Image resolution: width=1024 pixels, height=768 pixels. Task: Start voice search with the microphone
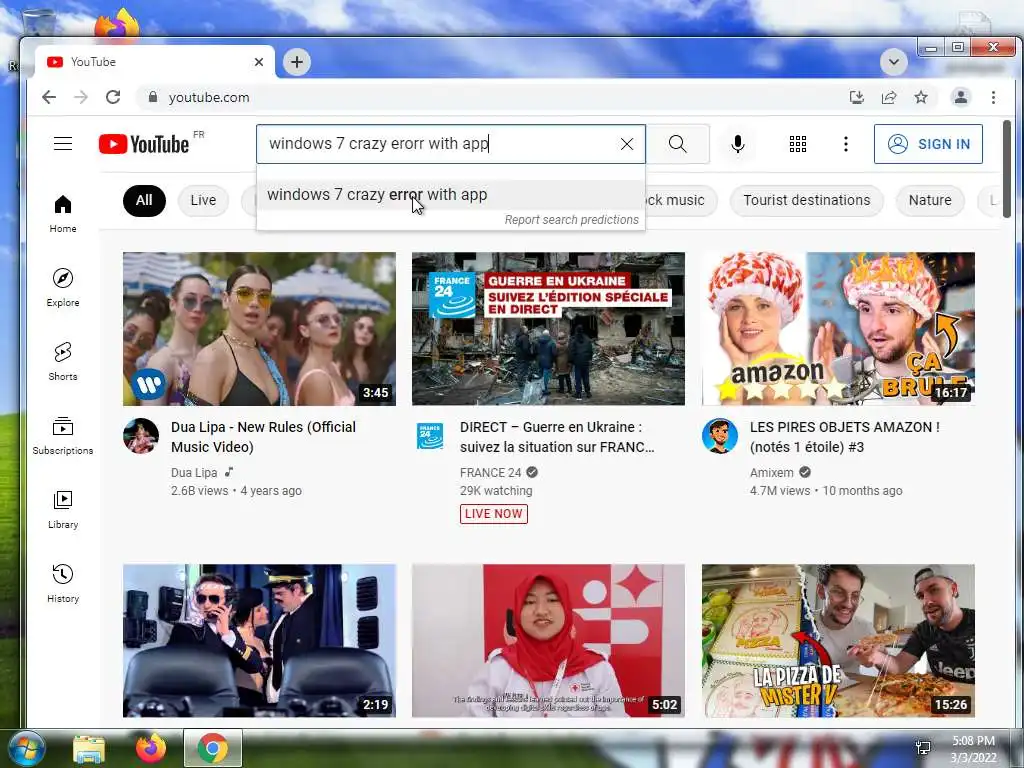coord(737,144)
